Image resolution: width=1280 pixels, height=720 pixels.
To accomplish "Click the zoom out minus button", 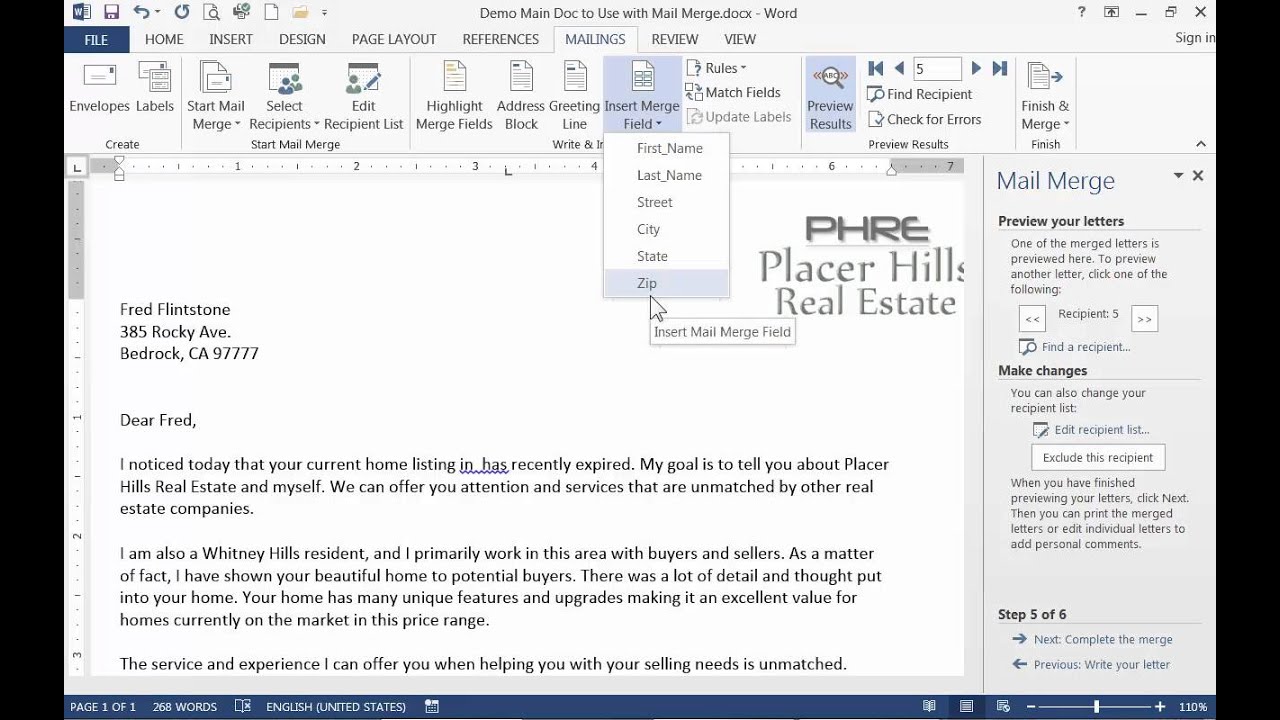I will (x=1030, y=707).
